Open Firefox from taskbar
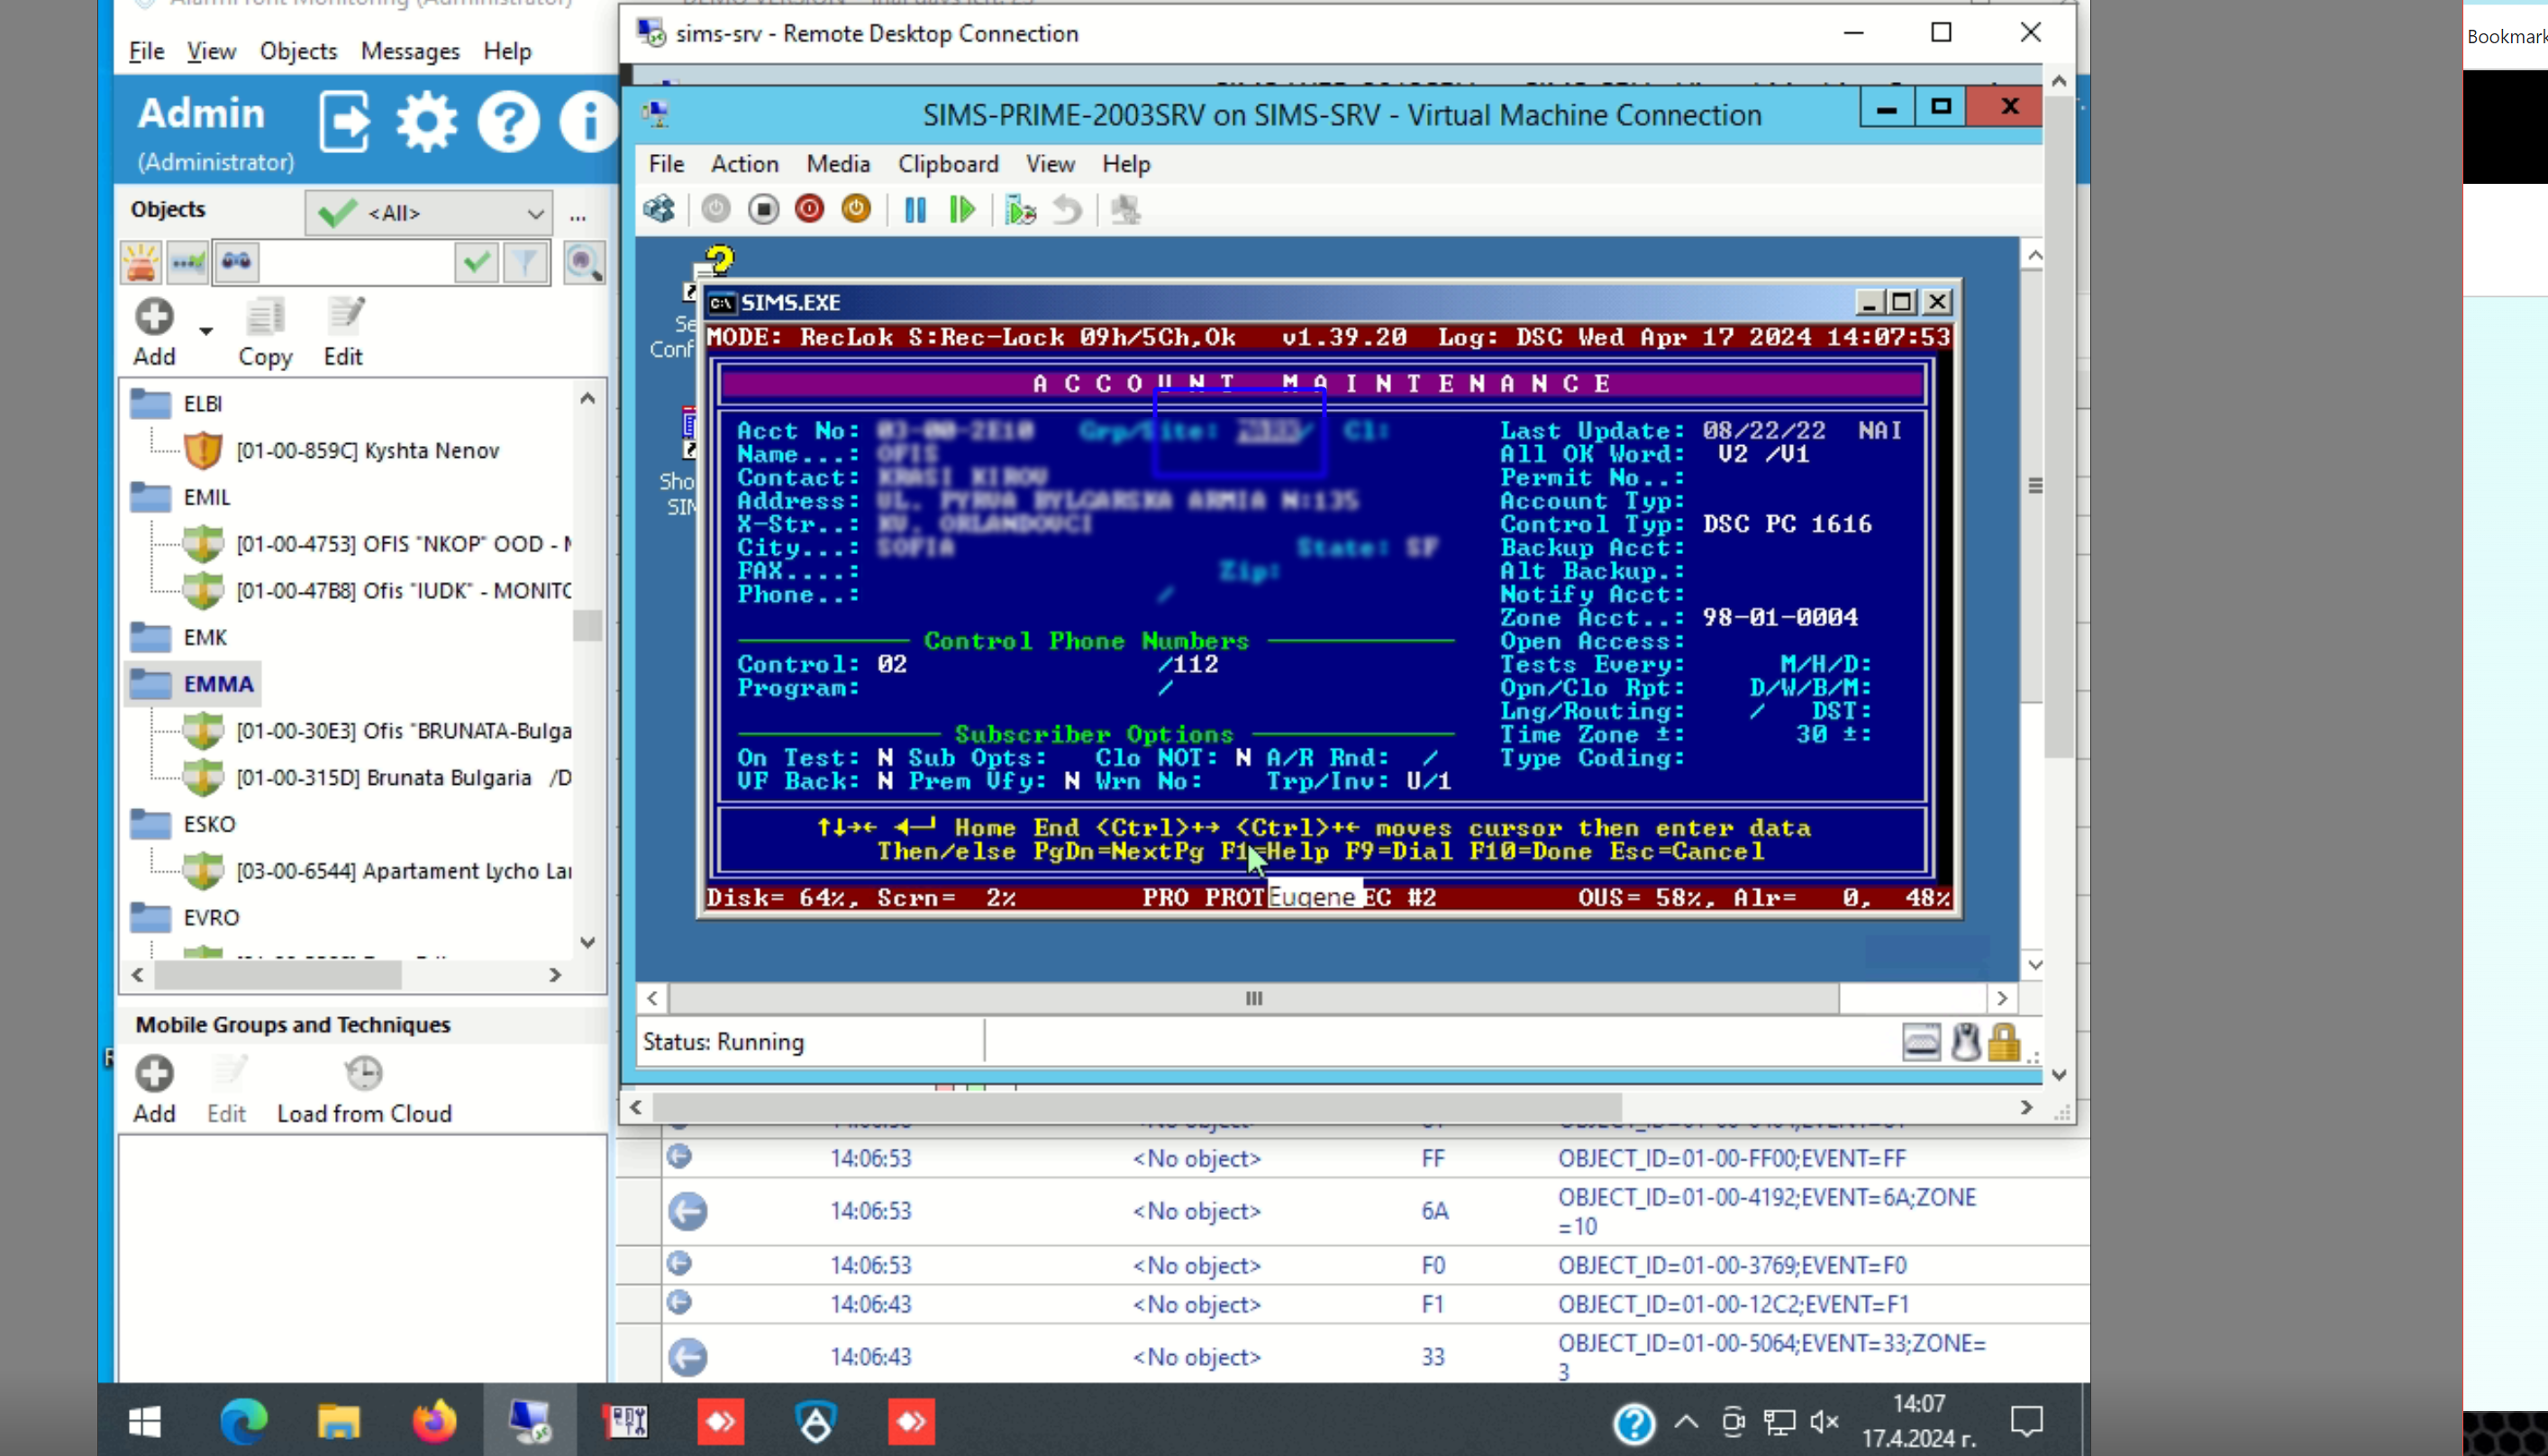The height and width of the screenshot is (1456, 2548). coord(434,1422)
